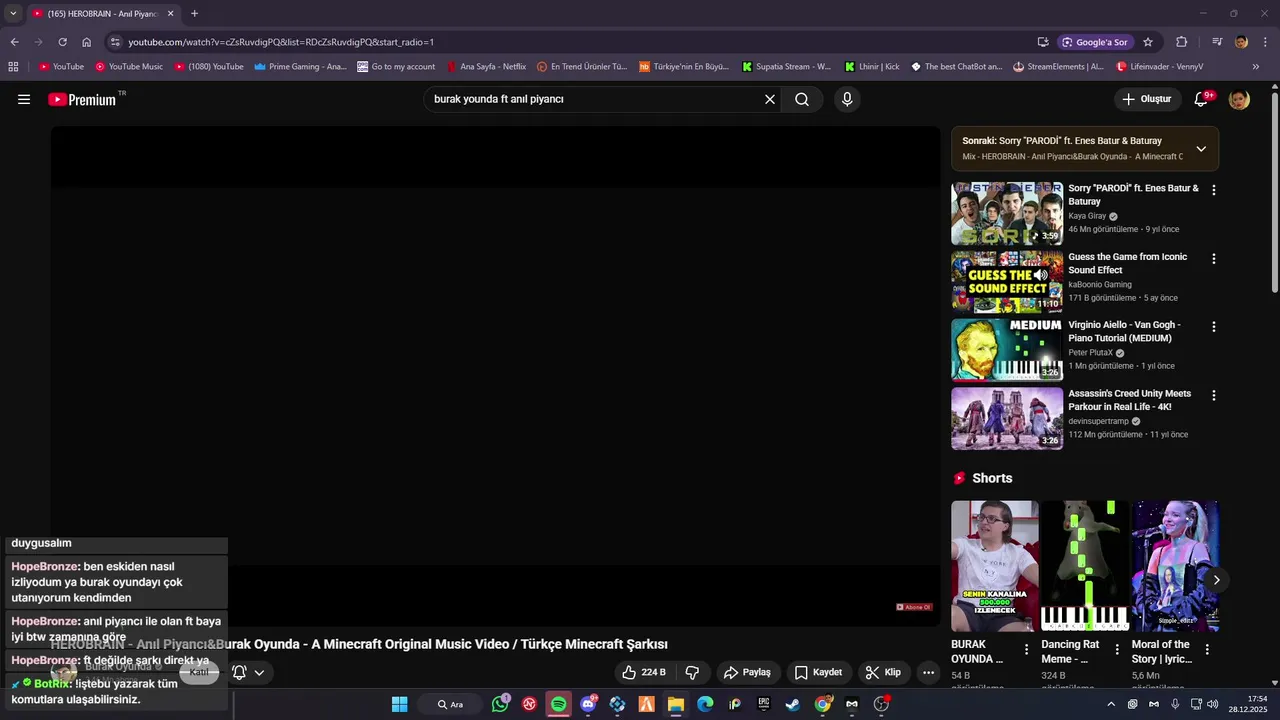This screenshot has height=720, width=1280.
Task: Start voice search with the microphone
Action: coord(847,99)
